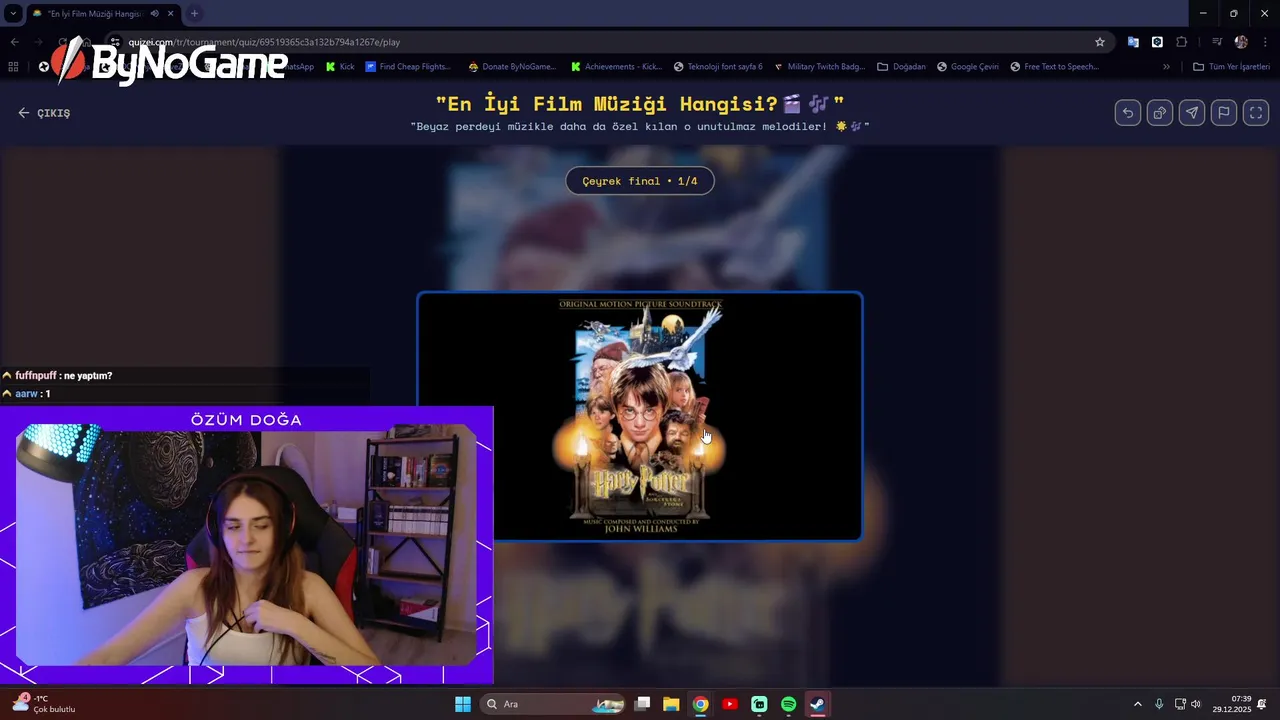Click the Chrome profile avatar icon
The image size is (1280, 720).
point(1241,42)
